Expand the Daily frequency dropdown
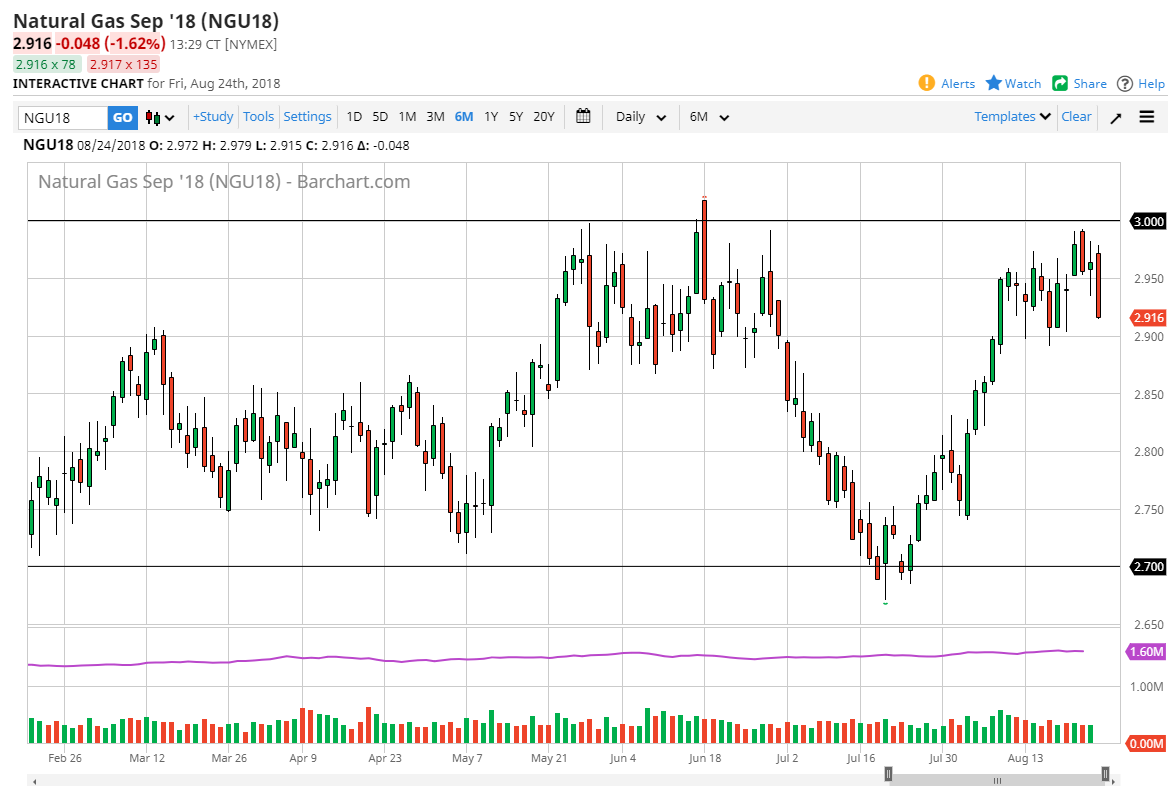This screenshot has width=1172, height=786. 641,117
